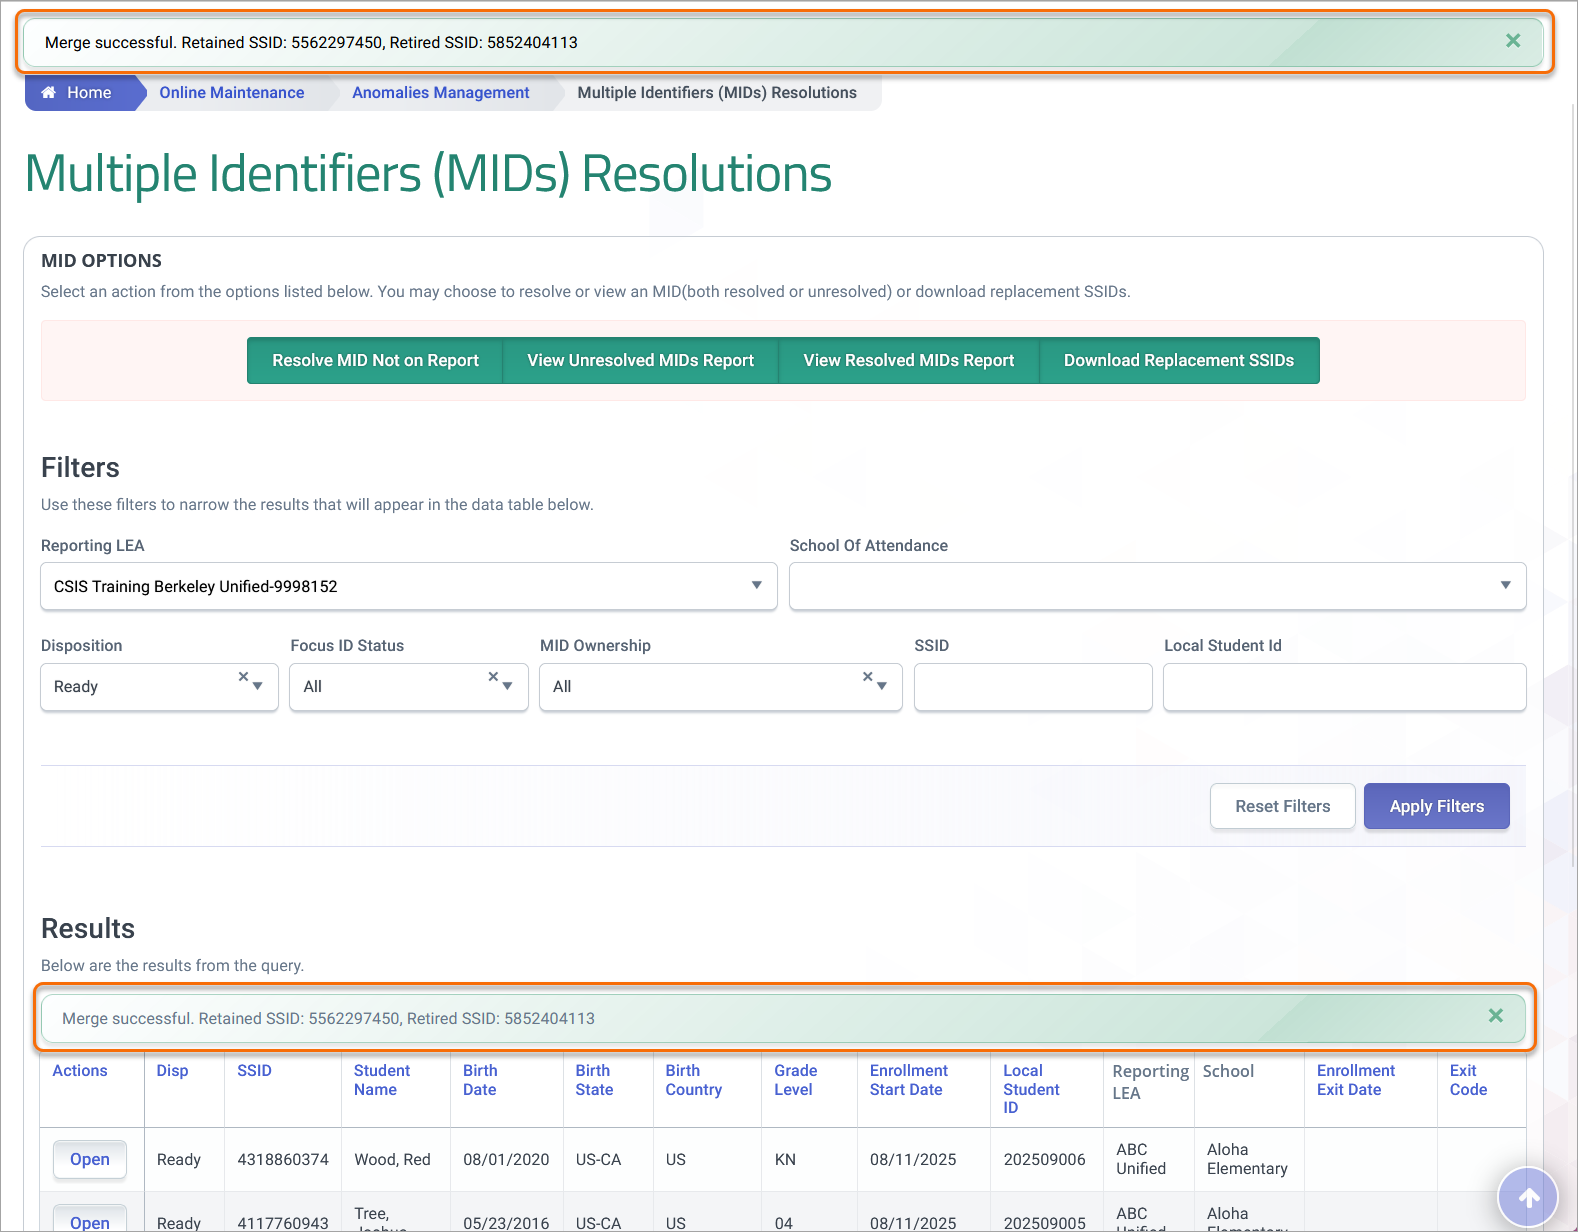Sort by SSID column header
The width and height of the screenshot is (1578, 1232).
[x=254, y=1070]
